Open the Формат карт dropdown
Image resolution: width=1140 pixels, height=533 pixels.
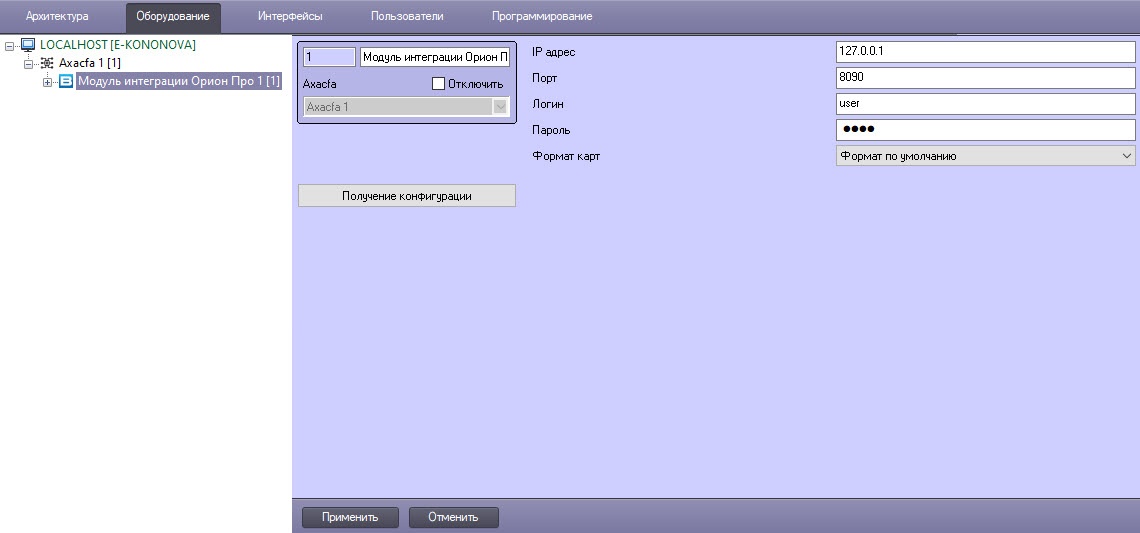click(985, 156)
